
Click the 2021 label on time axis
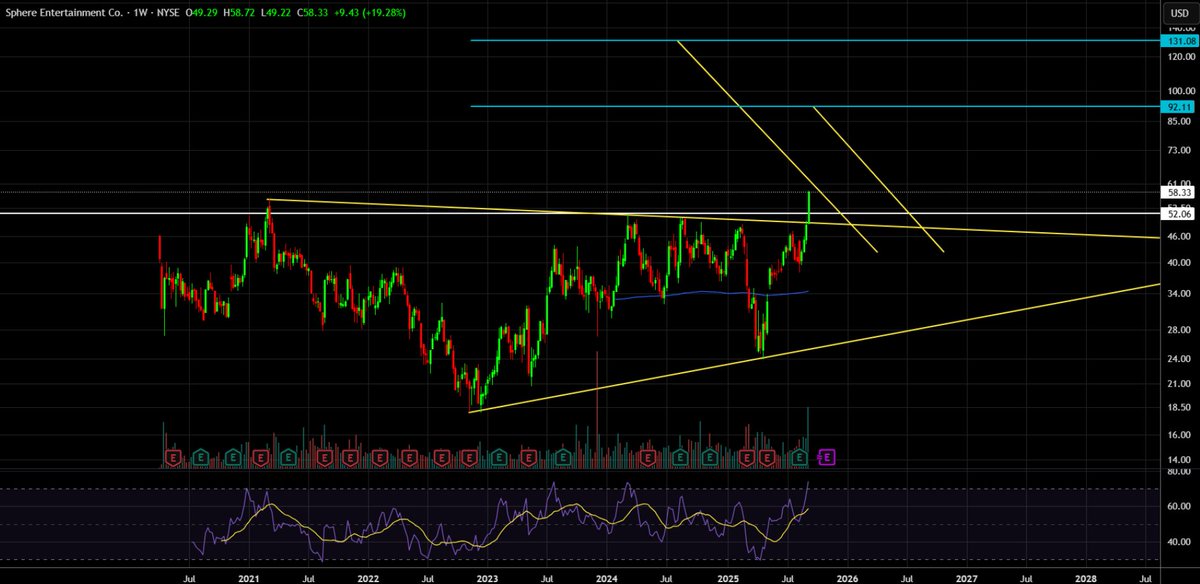click(x=248, y=577)
